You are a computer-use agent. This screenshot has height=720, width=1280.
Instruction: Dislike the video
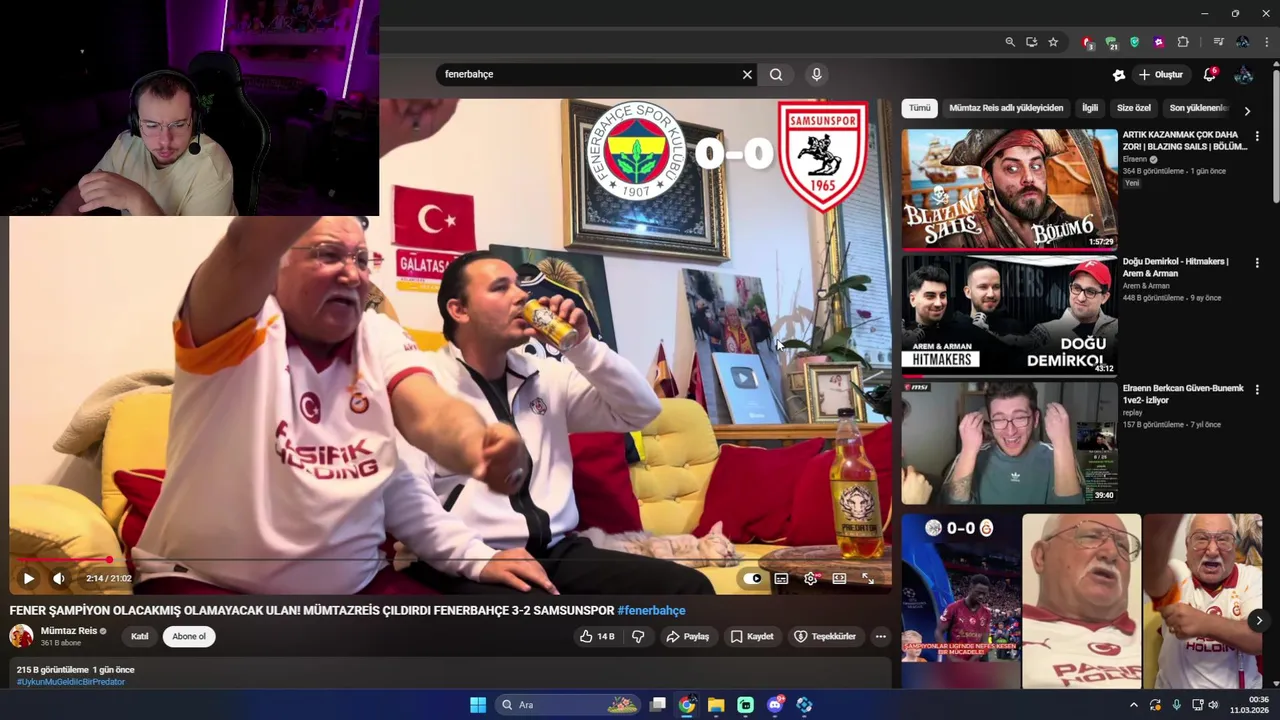click(638, 636)
